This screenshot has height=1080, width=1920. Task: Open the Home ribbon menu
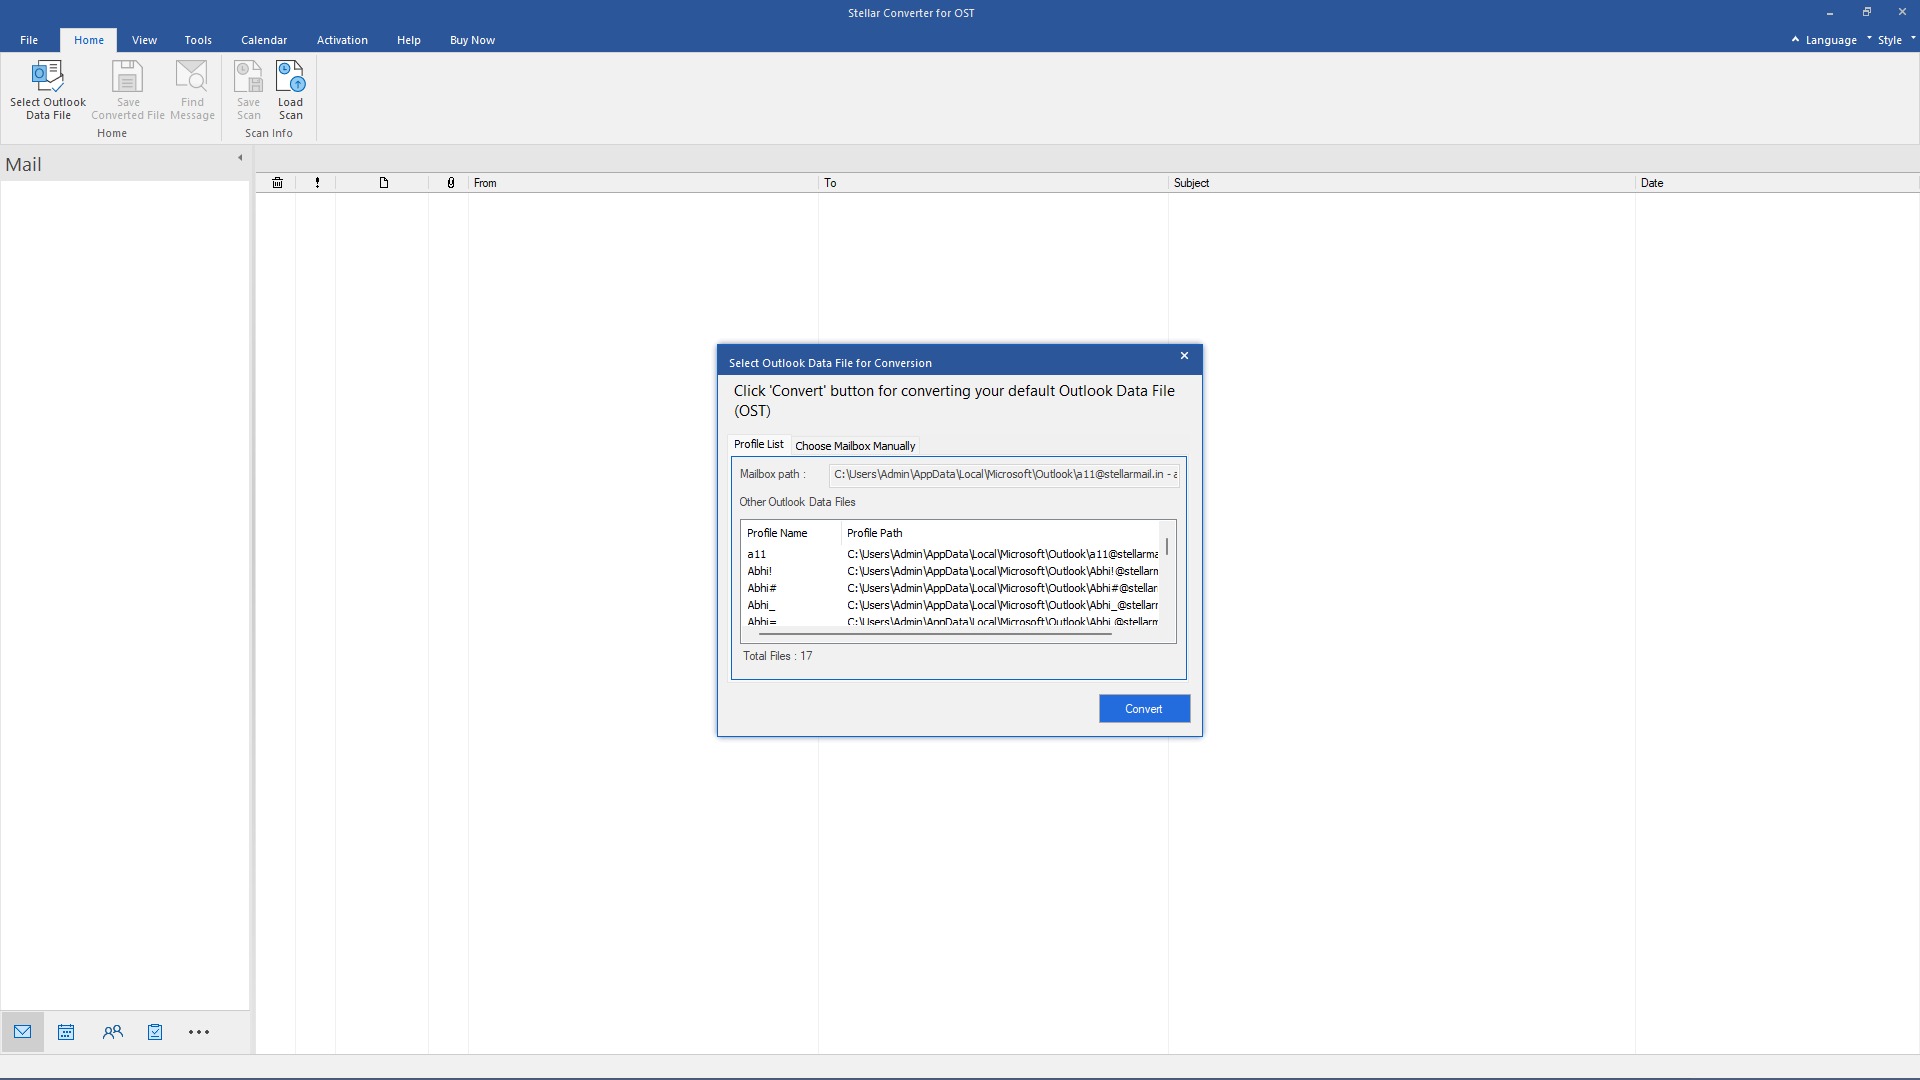pyautogui.click(x=88, y=40)
